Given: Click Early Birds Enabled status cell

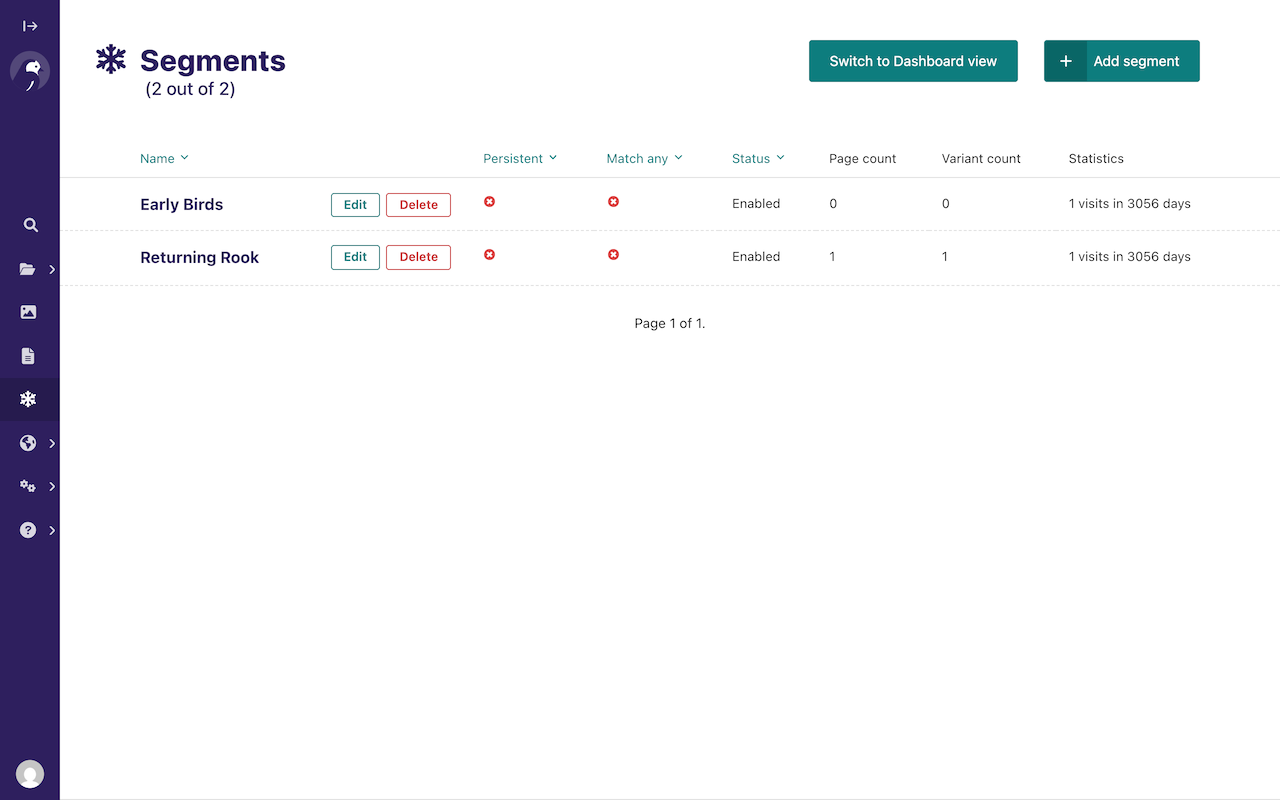Looking at the screenshot, I should click(756, 203).
